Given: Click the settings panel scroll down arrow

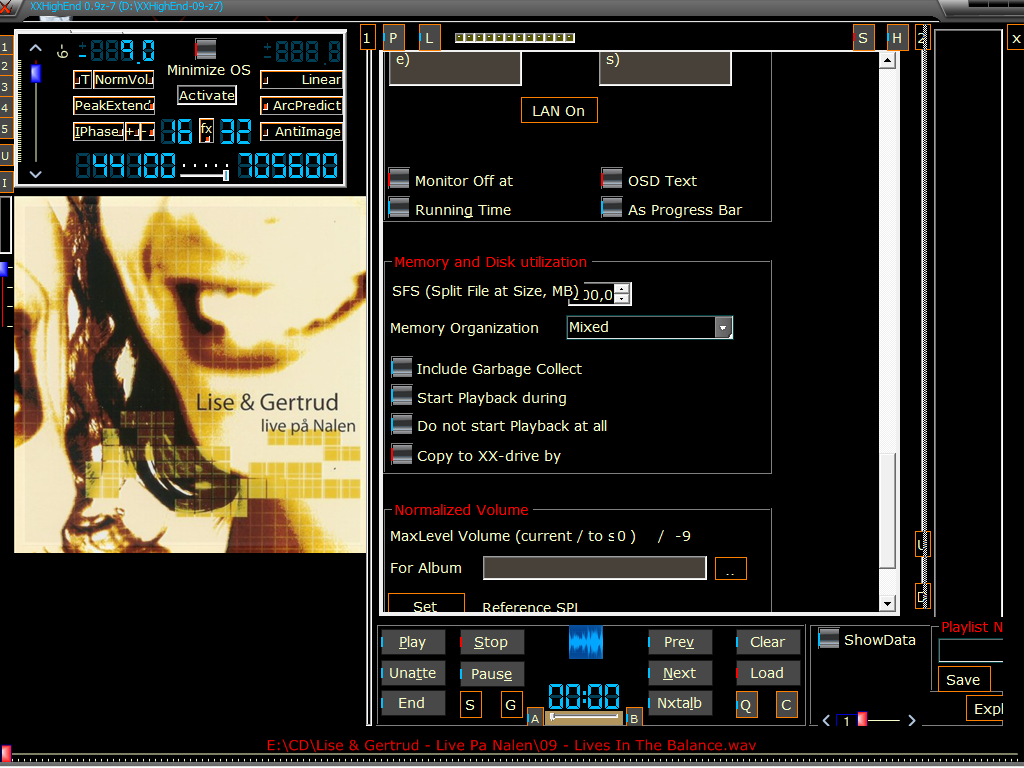Looking at the screenshot, I should [887, 603].
